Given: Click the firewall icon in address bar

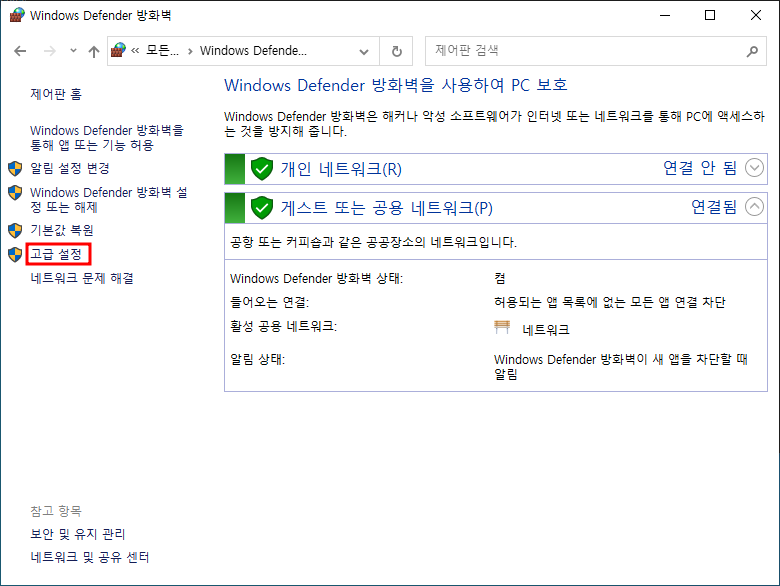Looking at the screenshot, I should tap(118, 50).
